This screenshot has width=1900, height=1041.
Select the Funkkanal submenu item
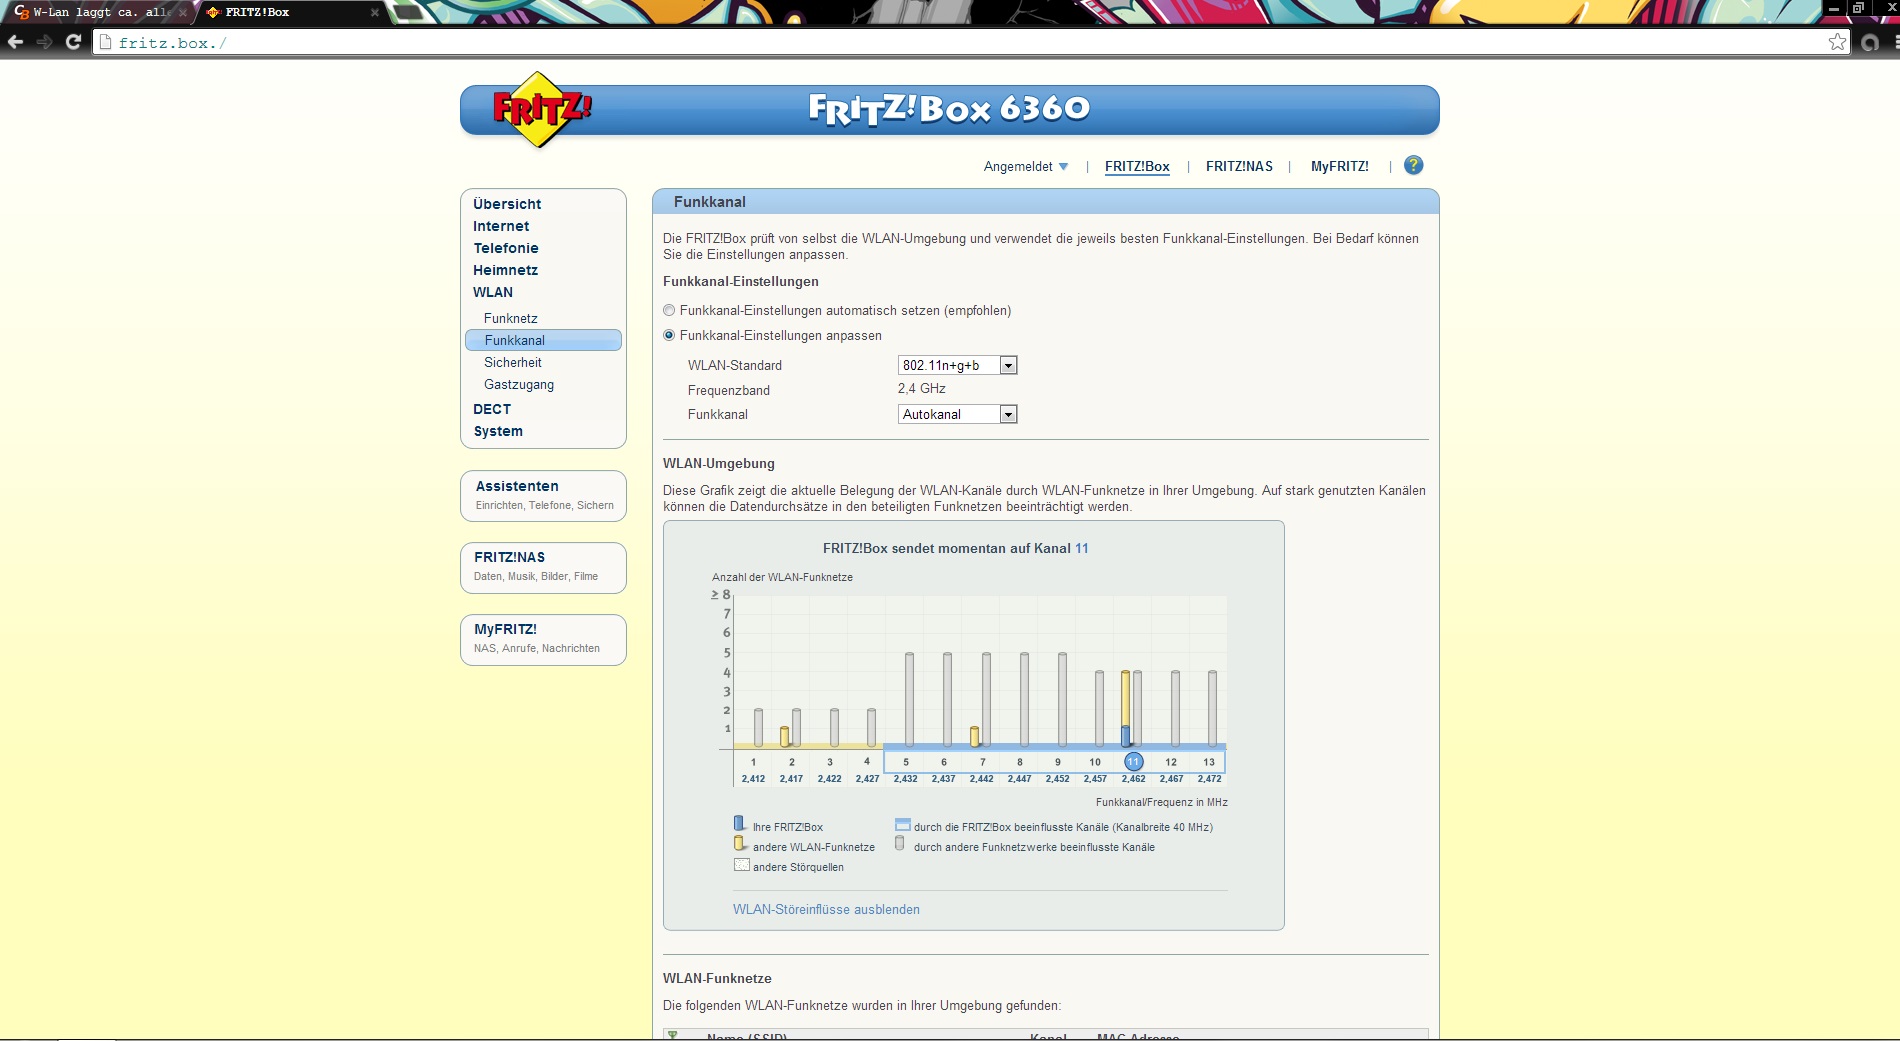coord(543,340)
